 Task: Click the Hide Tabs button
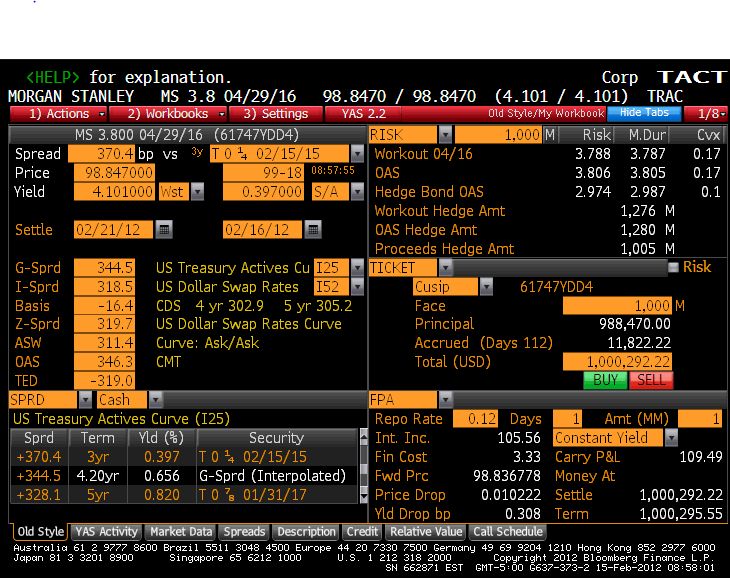644,113
